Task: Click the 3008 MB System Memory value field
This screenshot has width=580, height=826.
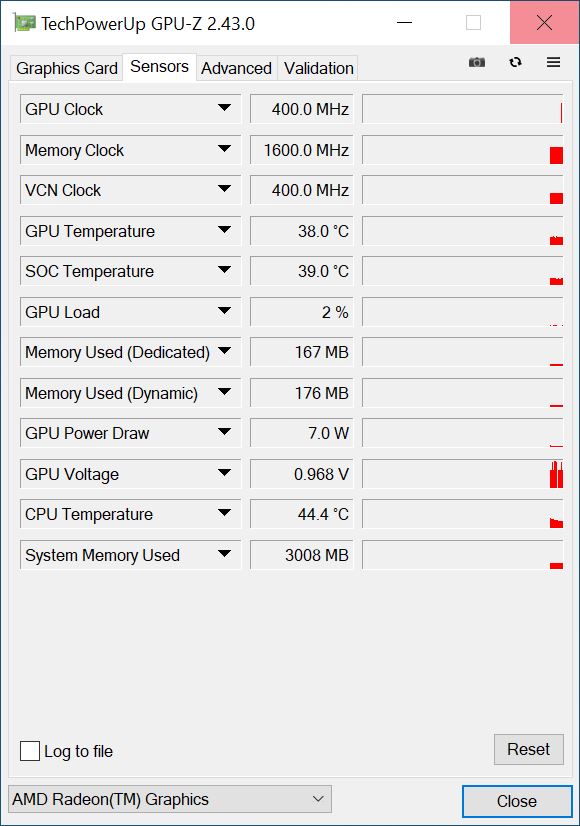Action: click(x=301, y=555)
